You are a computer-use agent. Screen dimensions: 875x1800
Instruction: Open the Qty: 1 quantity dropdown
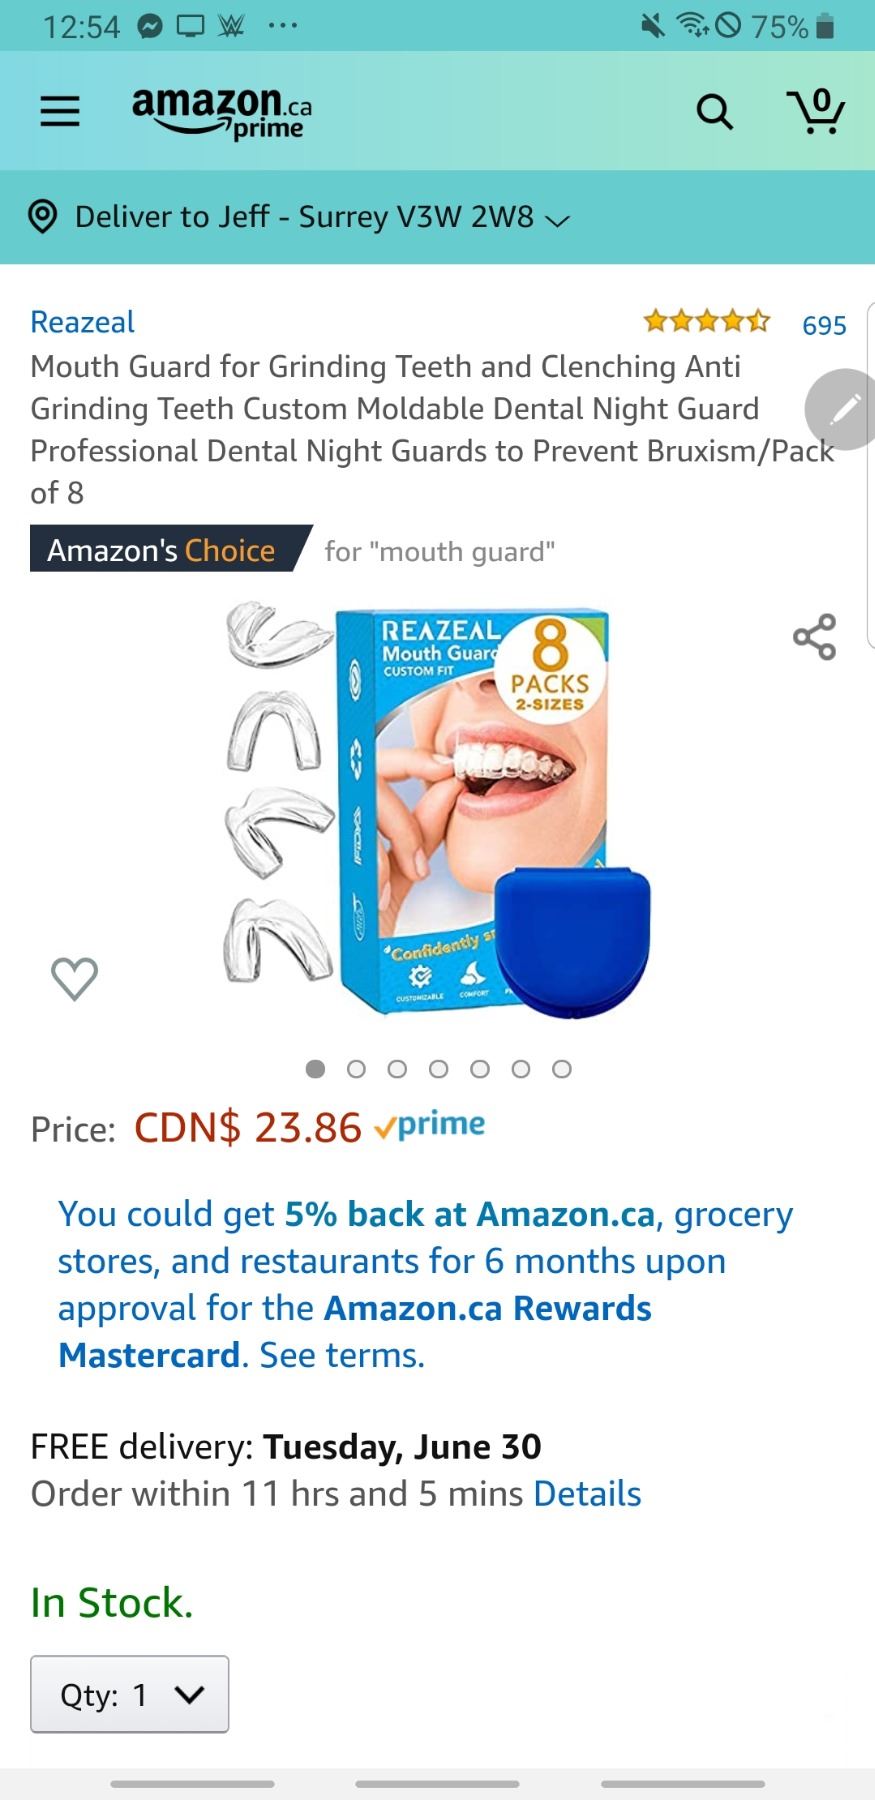[x=130, y=1694]
